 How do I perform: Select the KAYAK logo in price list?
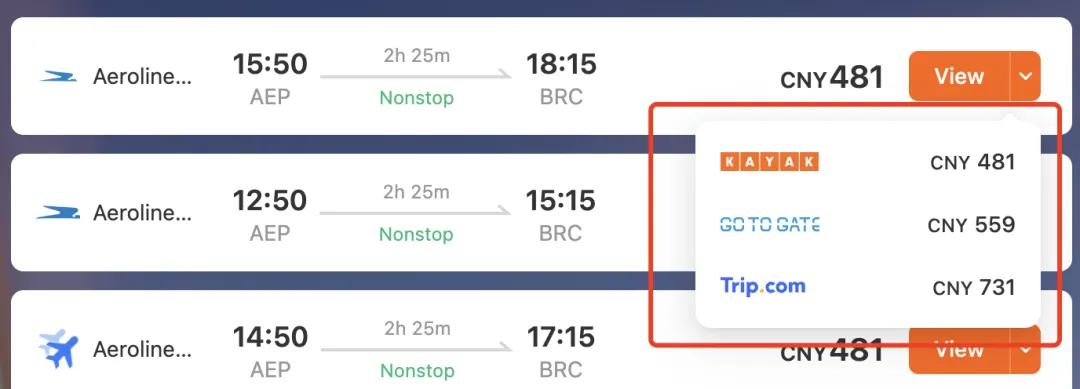coord(769,162)
